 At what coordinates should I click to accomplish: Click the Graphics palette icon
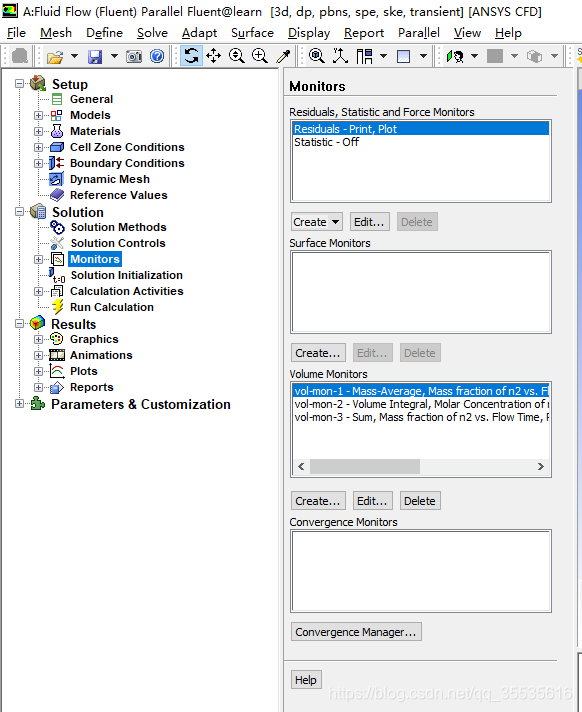(56, 339)
